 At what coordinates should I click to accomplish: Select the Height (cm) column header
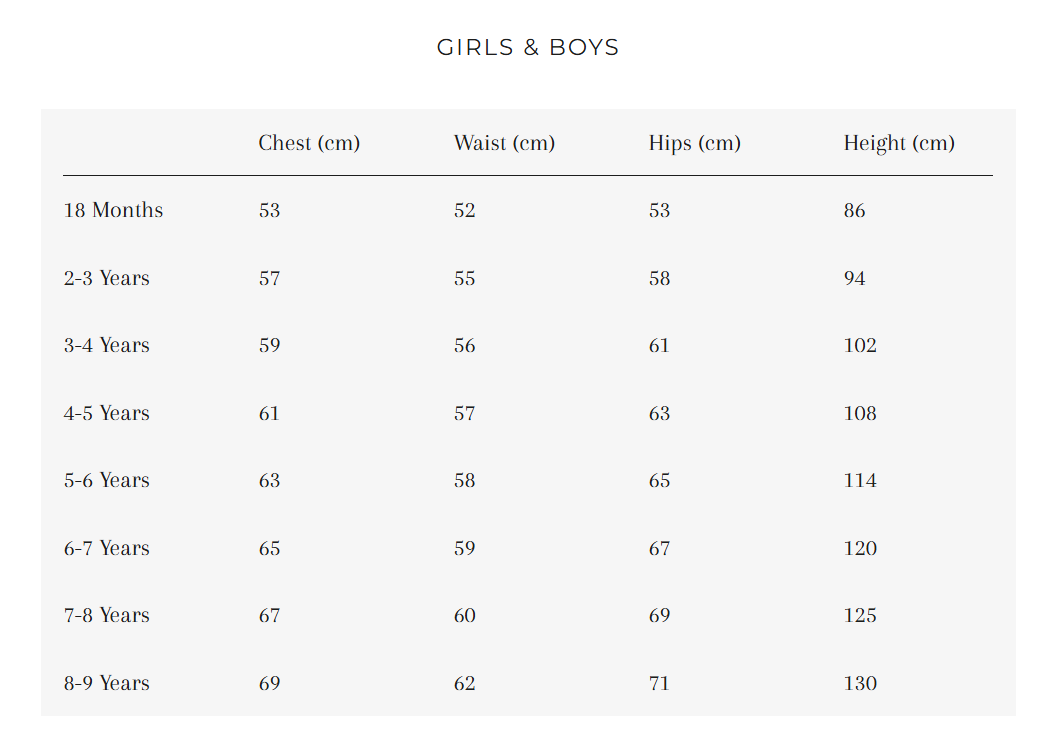click(x=899, y=143)
